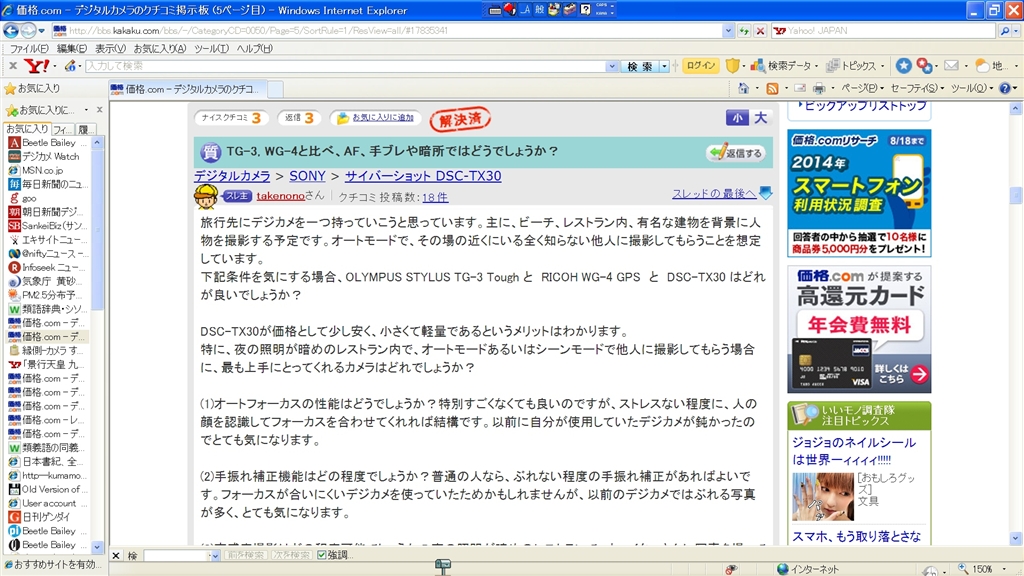This screenshot has height=576, width=1024.
Task: Jump to スレッドの最後へ link
Action: click(714, 193)
